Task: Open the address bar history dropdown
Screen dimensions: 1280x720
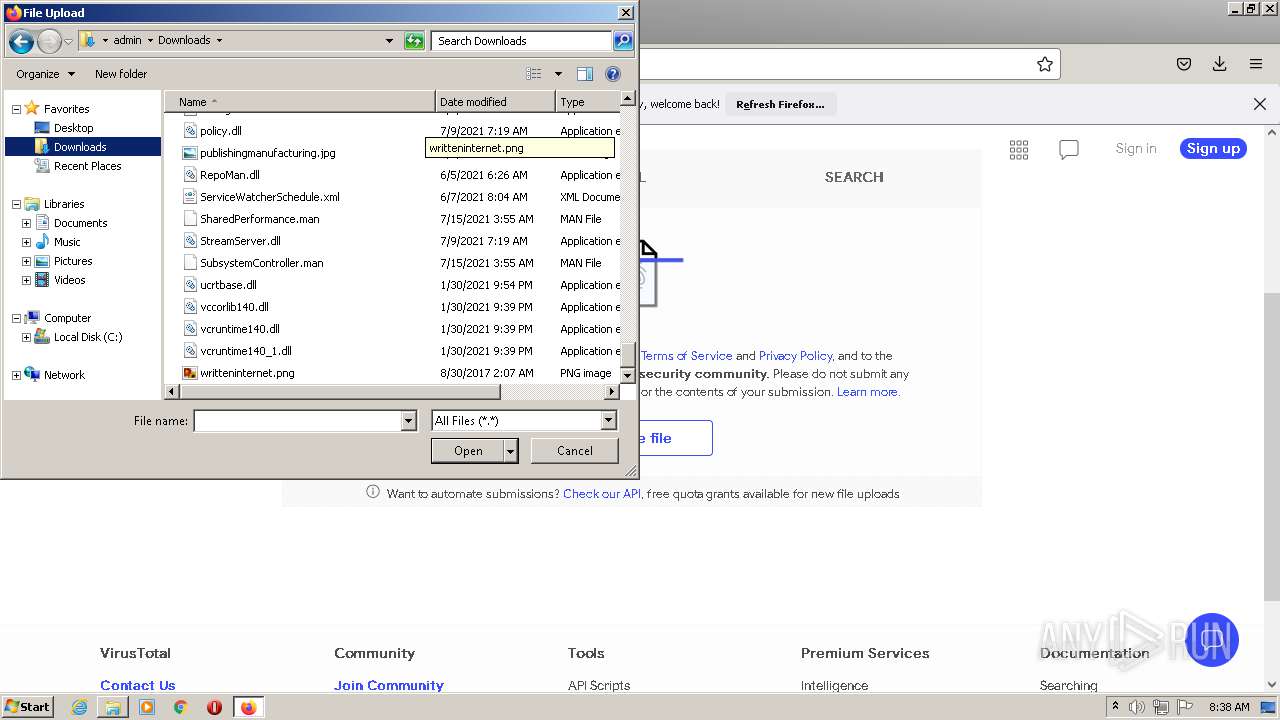Action: [389, 41]
